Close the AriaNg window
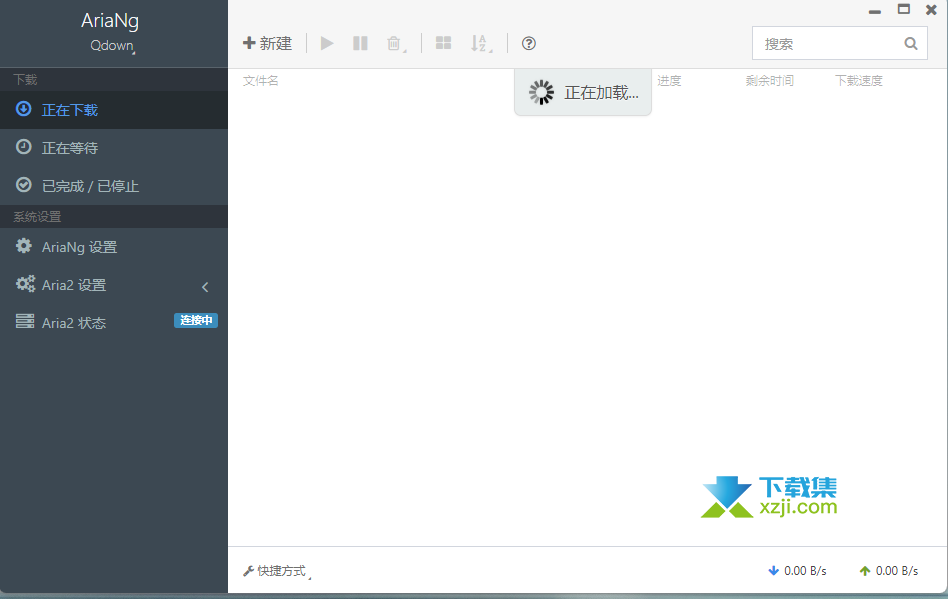This screenshot has height=599, width=948. (x=932, y=10)
